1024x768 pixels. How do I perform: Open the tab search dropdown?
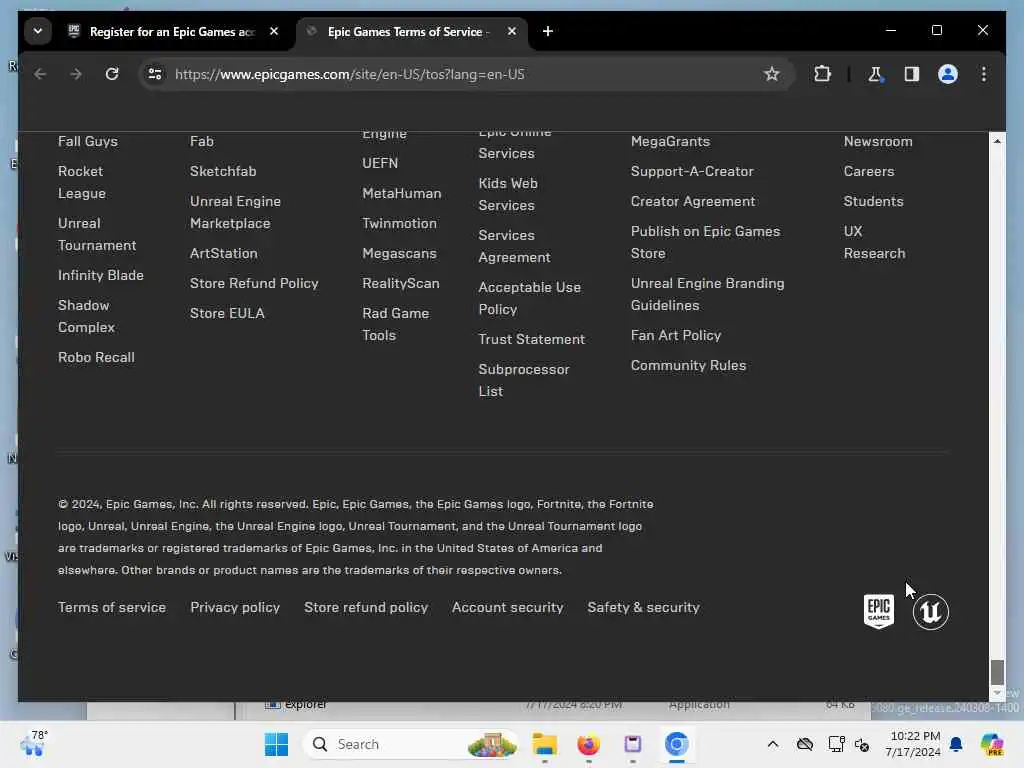38,31
